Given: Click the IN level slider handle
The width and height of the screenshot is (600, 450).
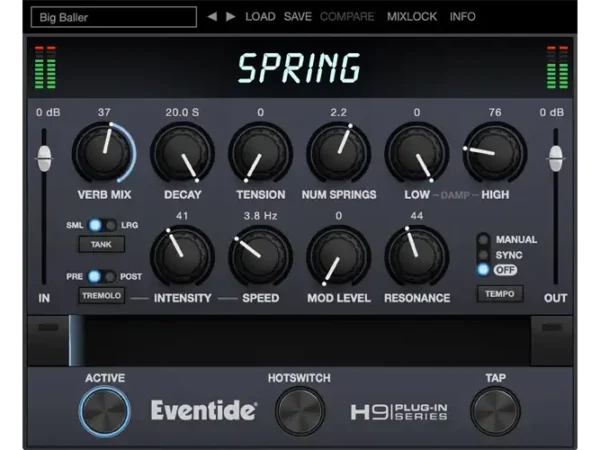Looking at the screenshot, I should [44, 158].
